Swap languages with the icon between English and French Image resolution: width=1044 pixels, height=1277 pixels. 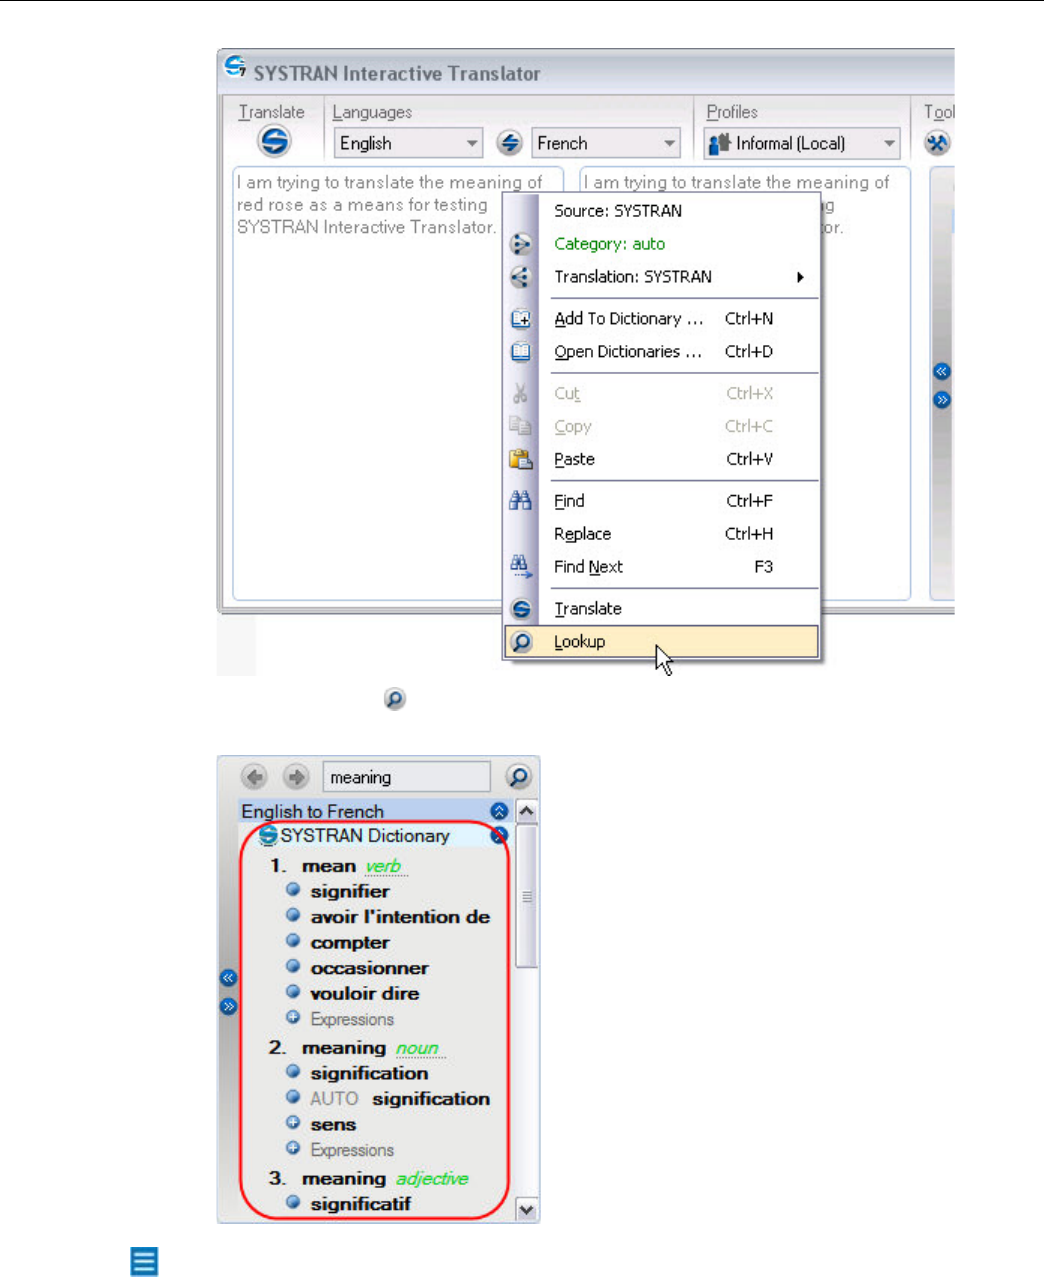click(510, 143)
